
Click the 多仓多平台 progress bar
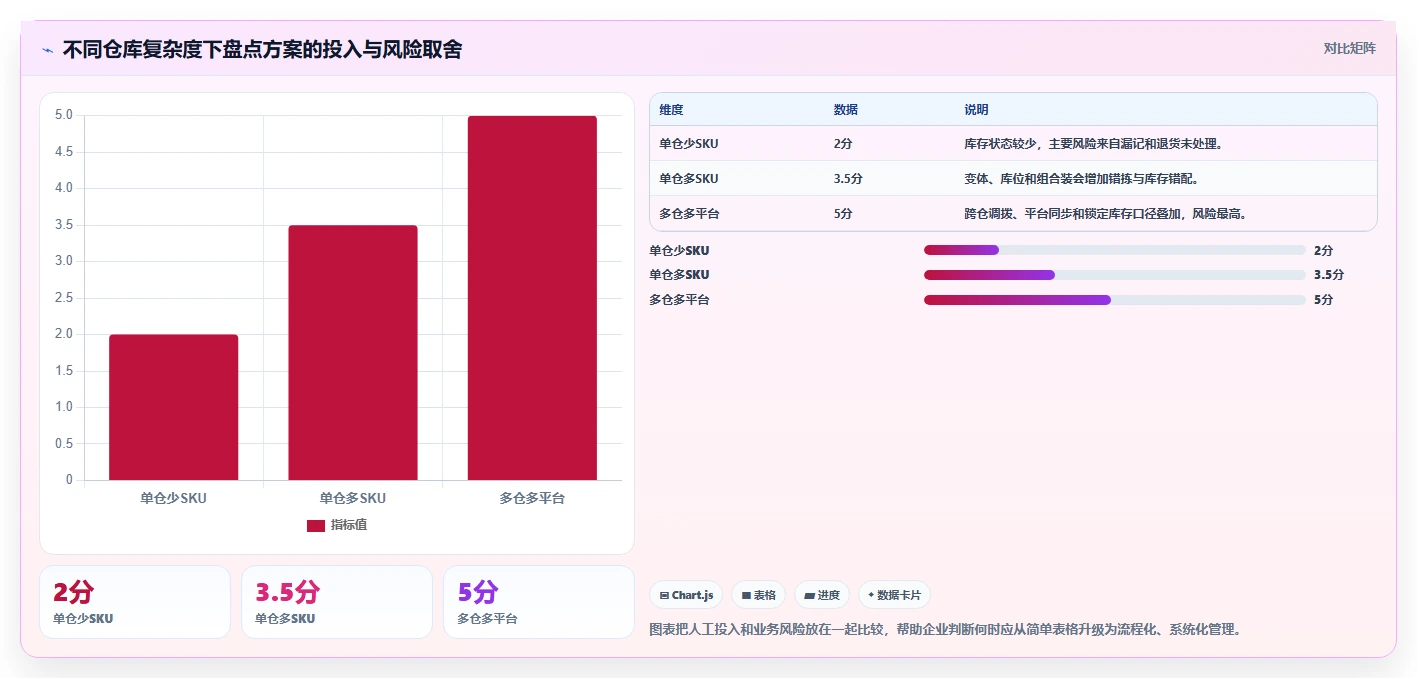pos(1115,299)
